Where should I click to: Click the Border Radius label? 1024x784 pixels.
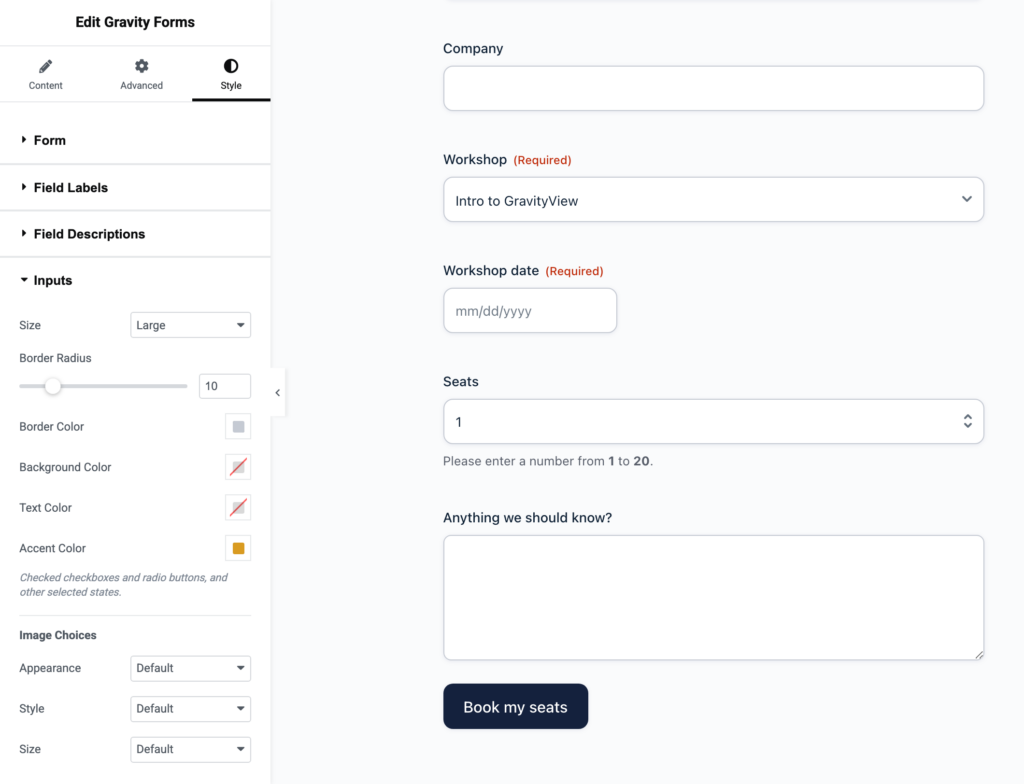[x=56, y=358]
